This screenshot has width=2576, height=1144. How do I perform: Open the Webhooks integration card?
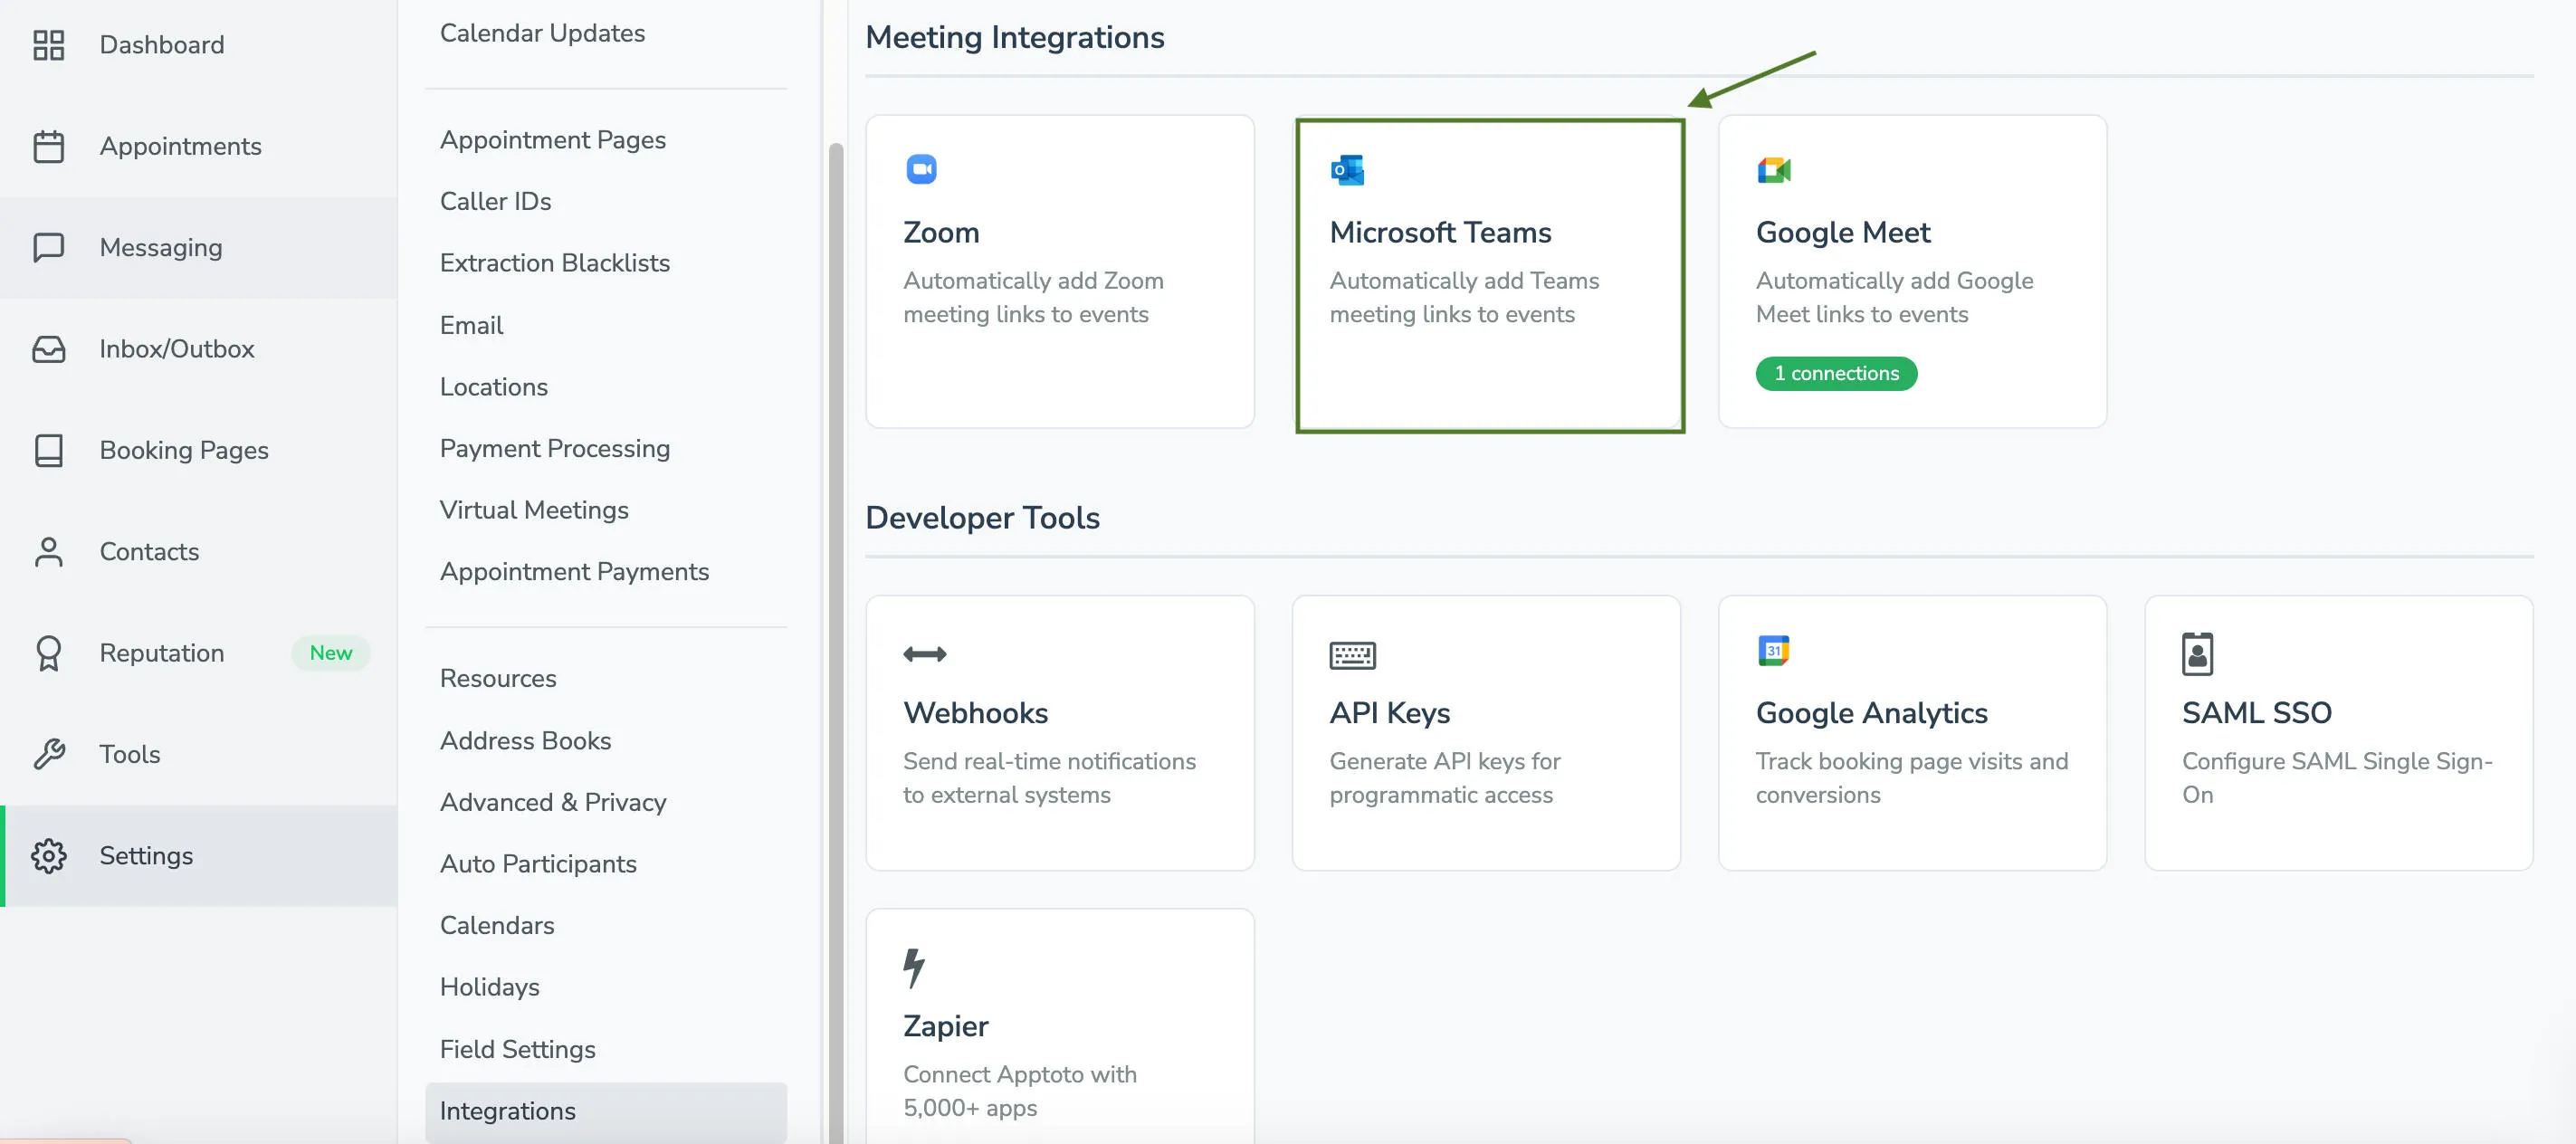(x=1060, y=732)
